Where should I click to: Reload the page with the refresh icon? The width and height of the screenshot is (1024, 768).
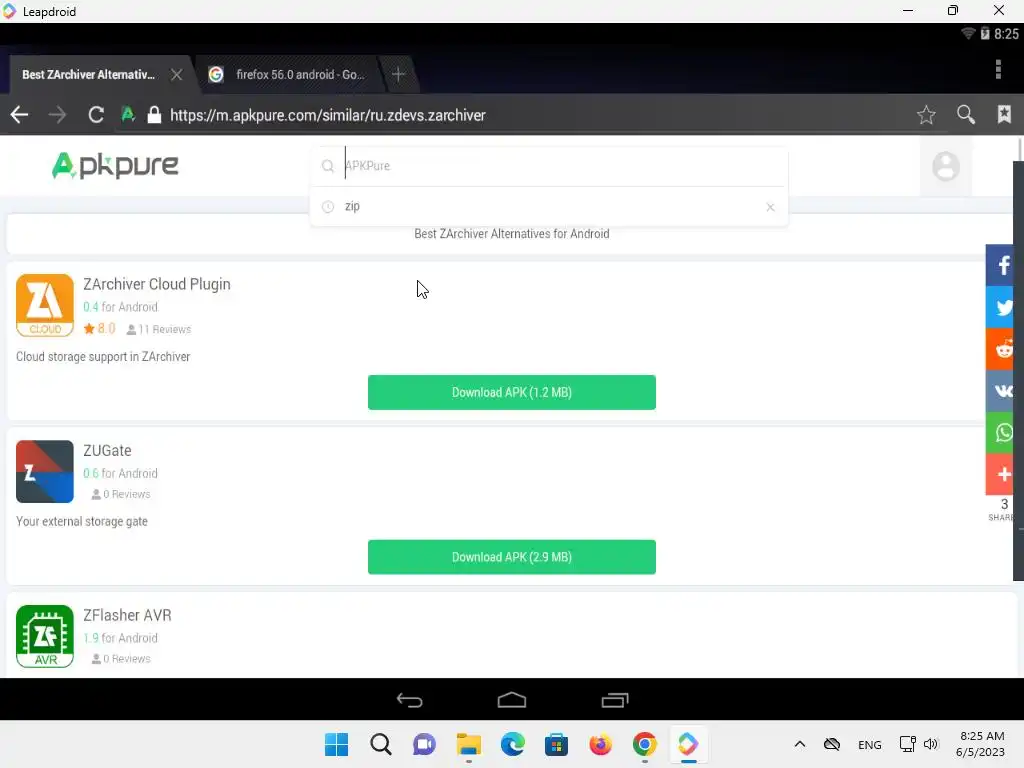pyautogui.click(x=96, y=115)
